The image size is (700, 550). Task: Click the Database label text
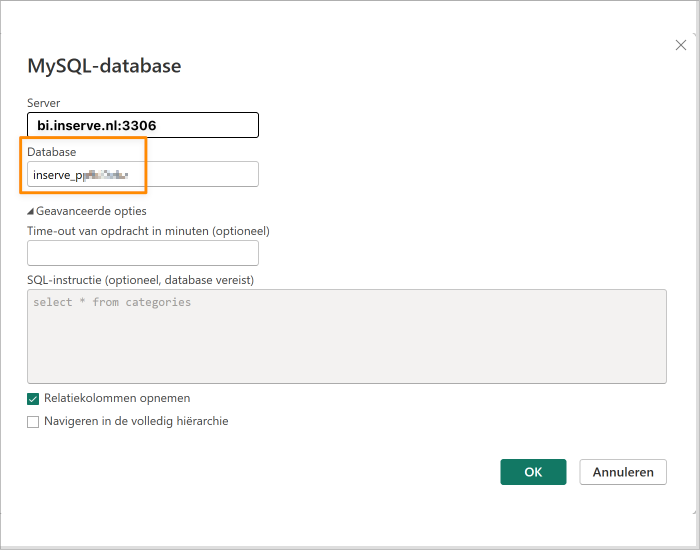51,152
